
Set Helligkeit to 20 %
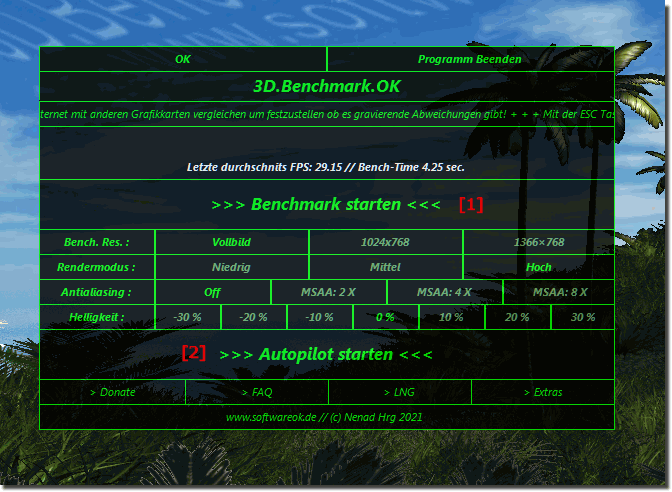517,317
